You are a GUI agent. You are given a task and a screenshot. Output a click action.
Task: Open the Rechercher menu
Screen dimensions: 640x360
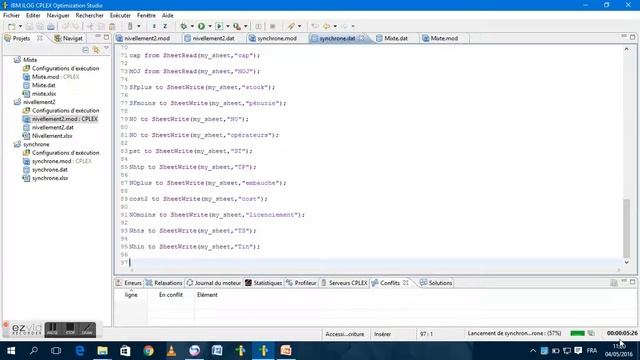click(x=89, y=15)
